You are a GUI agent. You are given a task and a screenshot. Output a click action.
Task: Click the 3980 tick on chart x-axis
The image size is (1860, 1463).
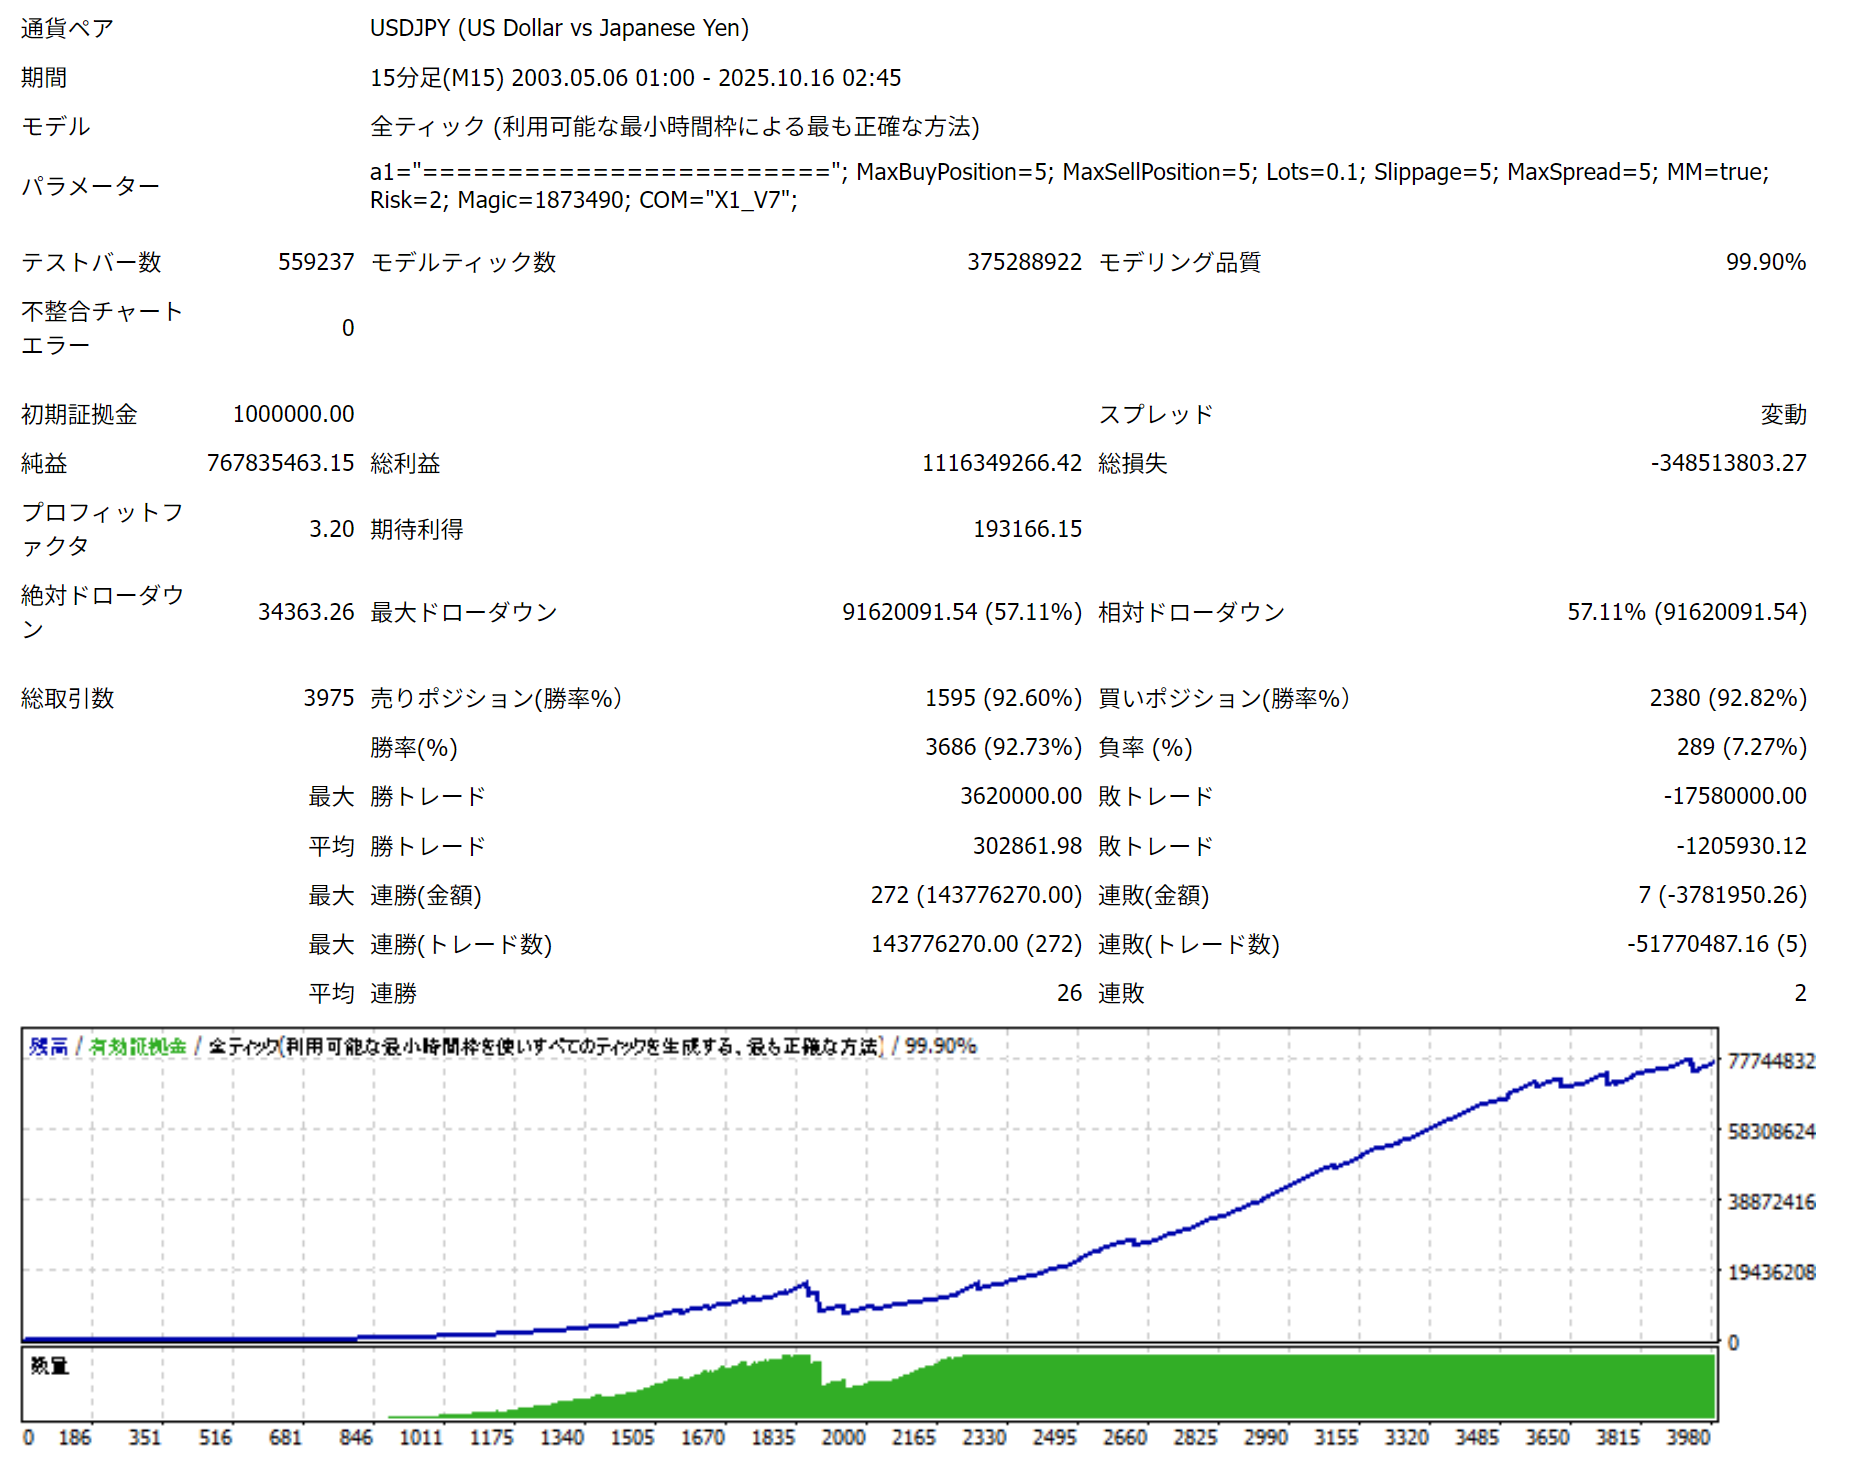click(1688, 1437)
